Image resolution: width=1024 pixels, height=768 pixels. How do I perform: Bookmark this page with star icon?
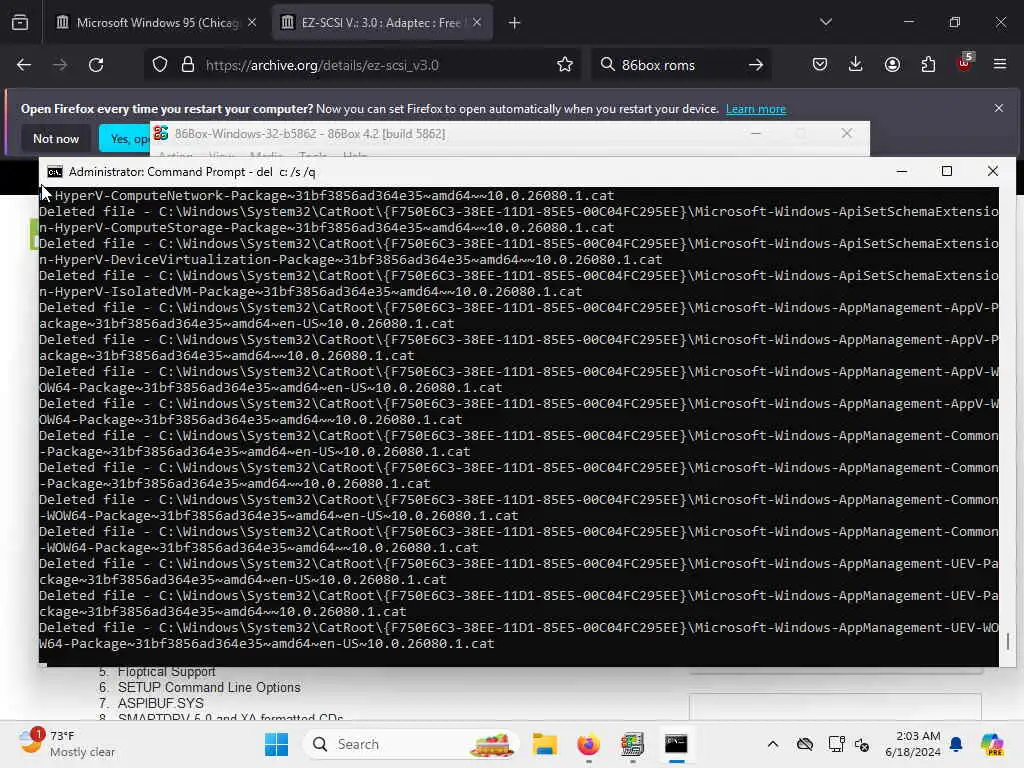coord(565,65)
